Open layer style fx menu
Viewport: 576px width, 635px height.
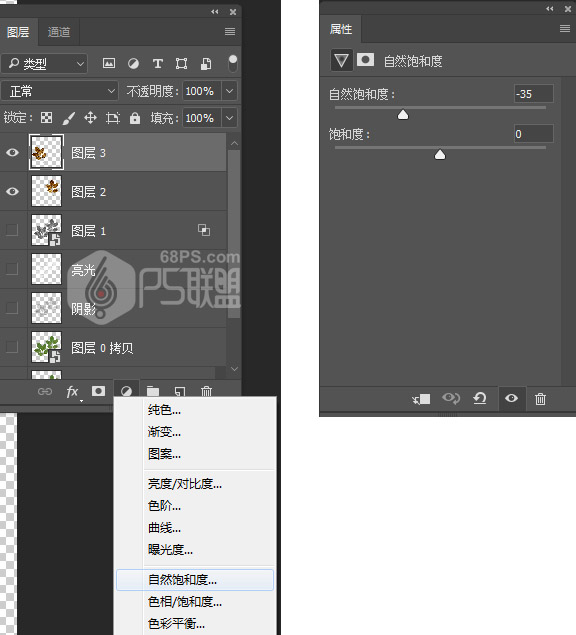(x=72, y=392)
